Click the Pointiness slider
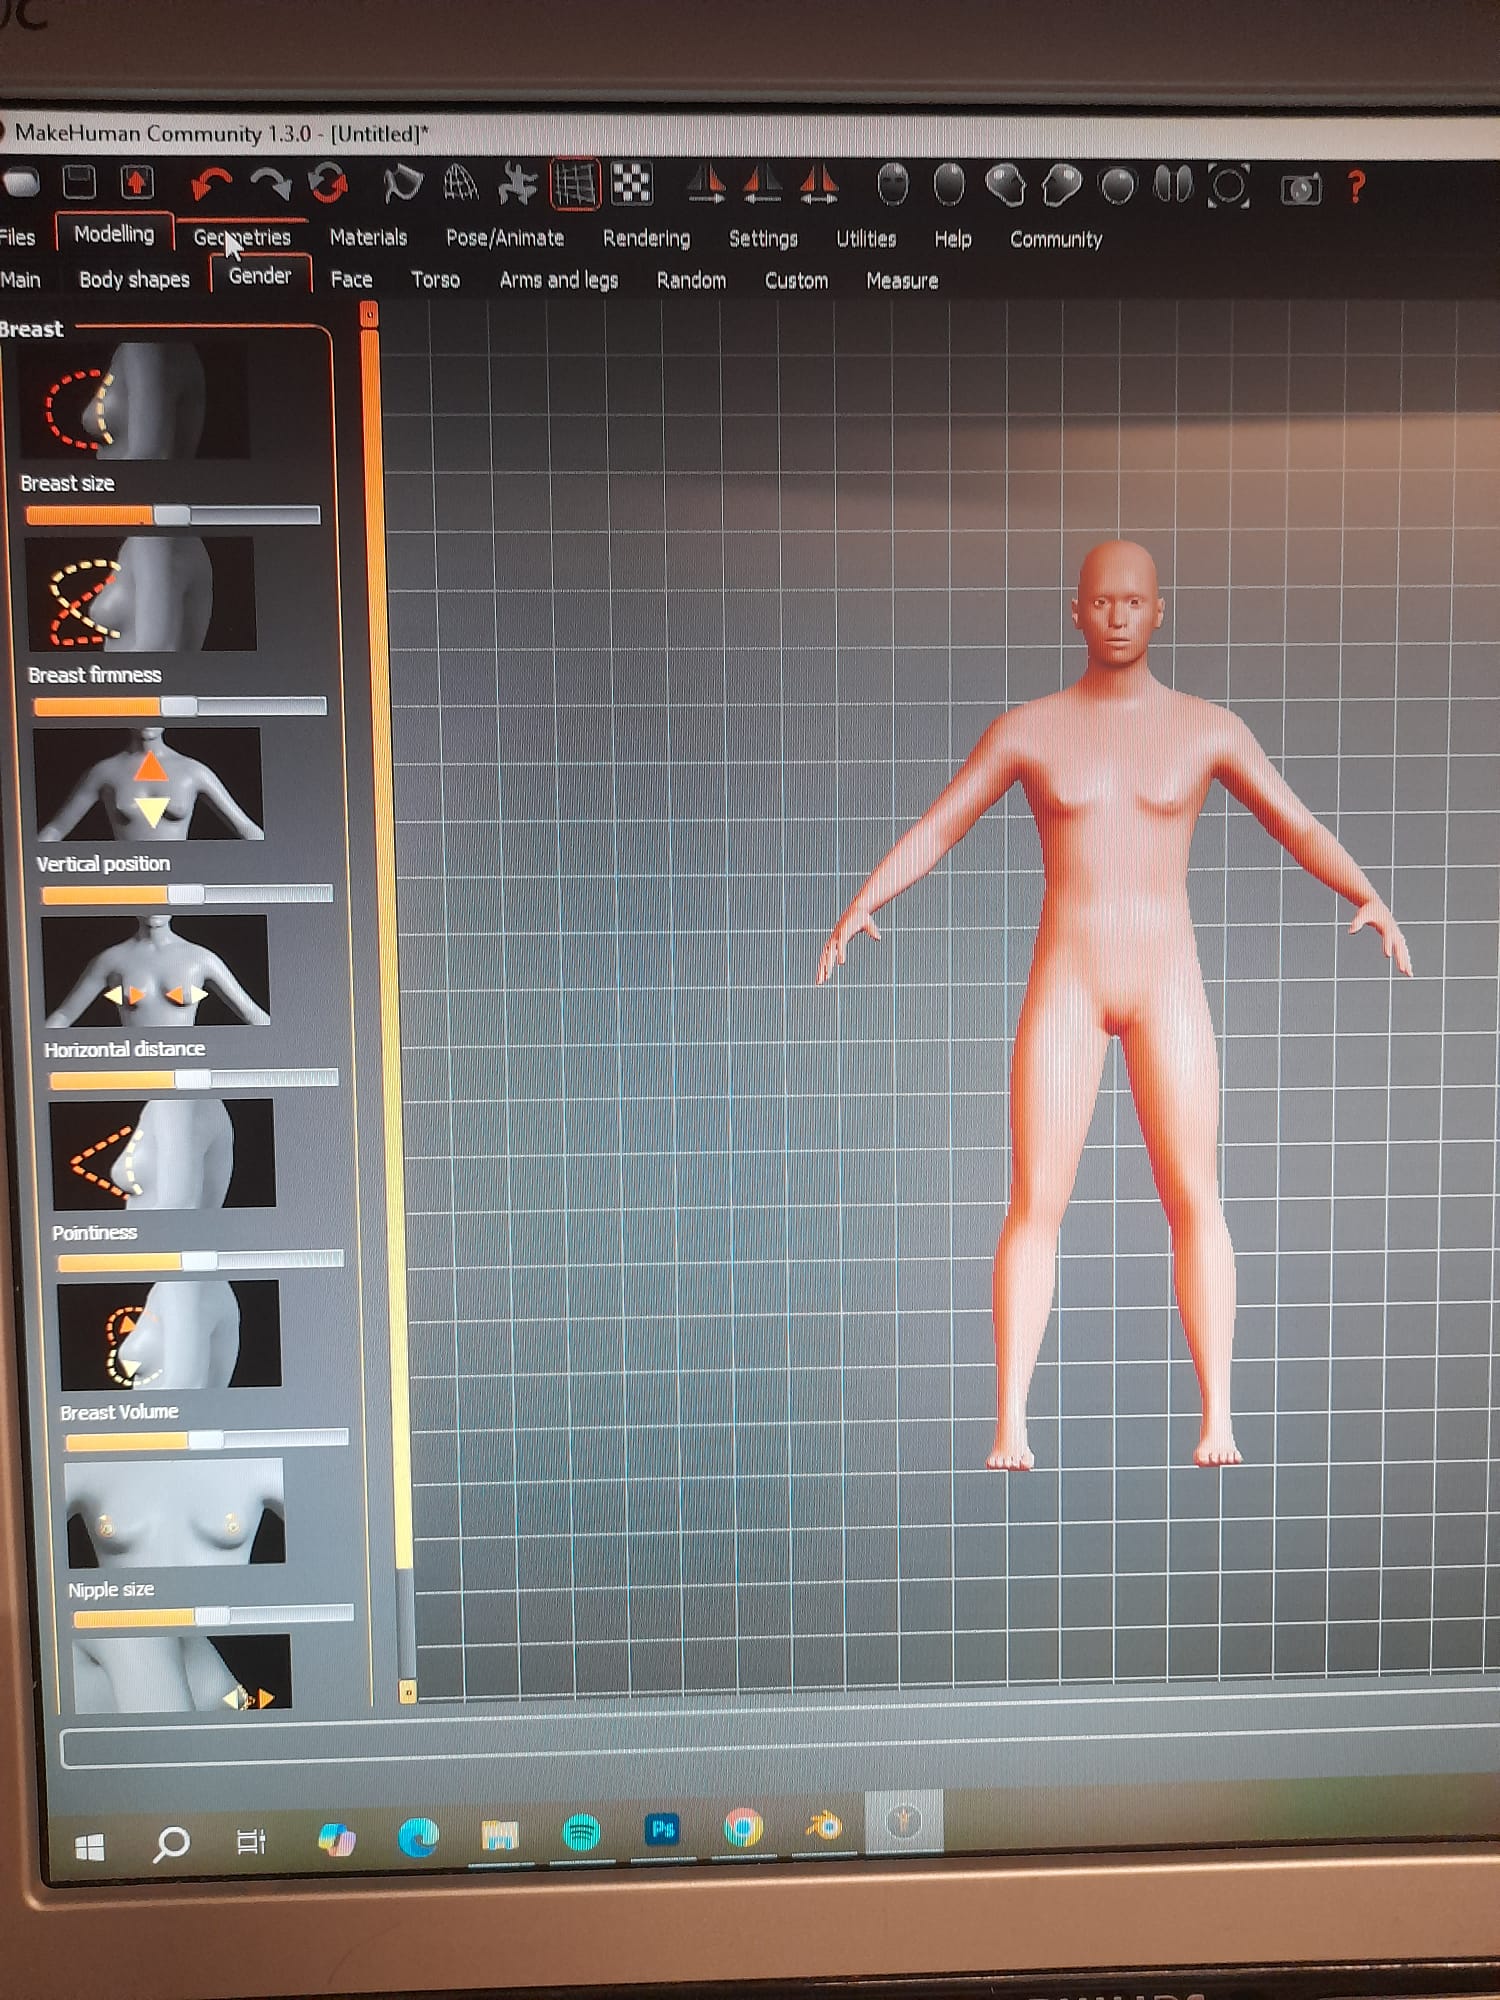 point(200,1260)
